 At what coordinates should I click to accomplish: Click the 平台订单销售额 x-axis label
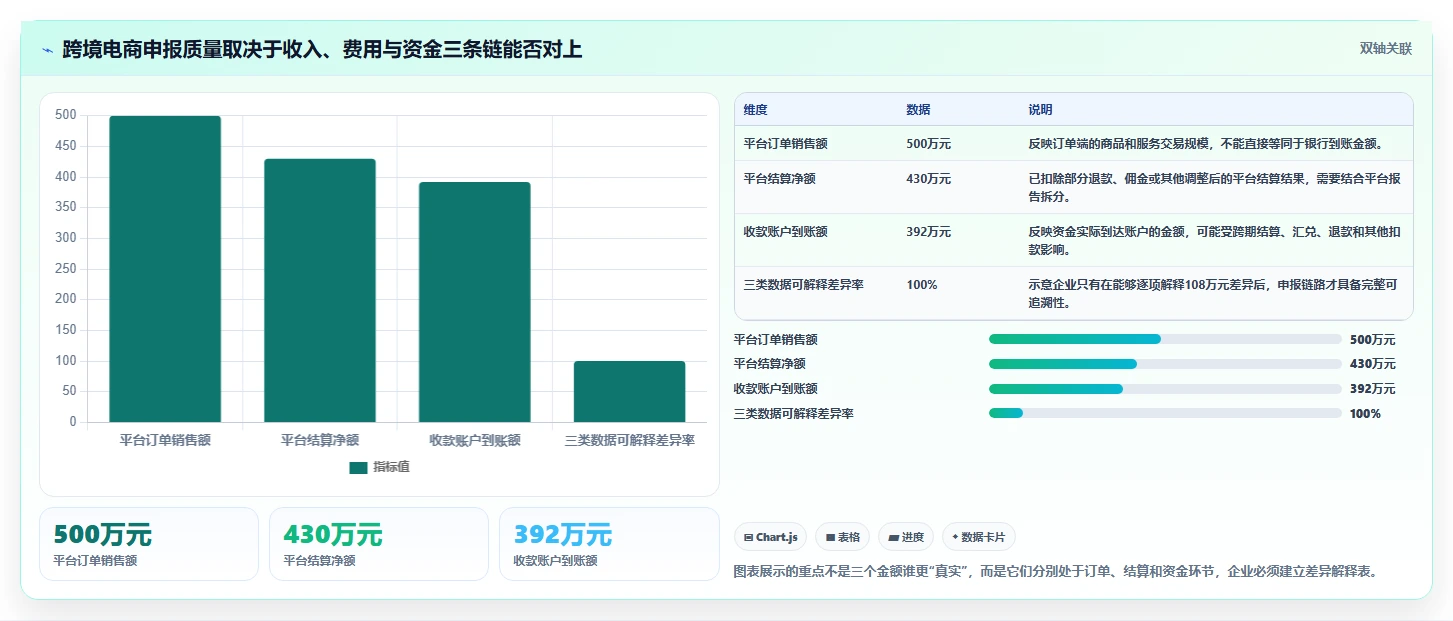165,440
